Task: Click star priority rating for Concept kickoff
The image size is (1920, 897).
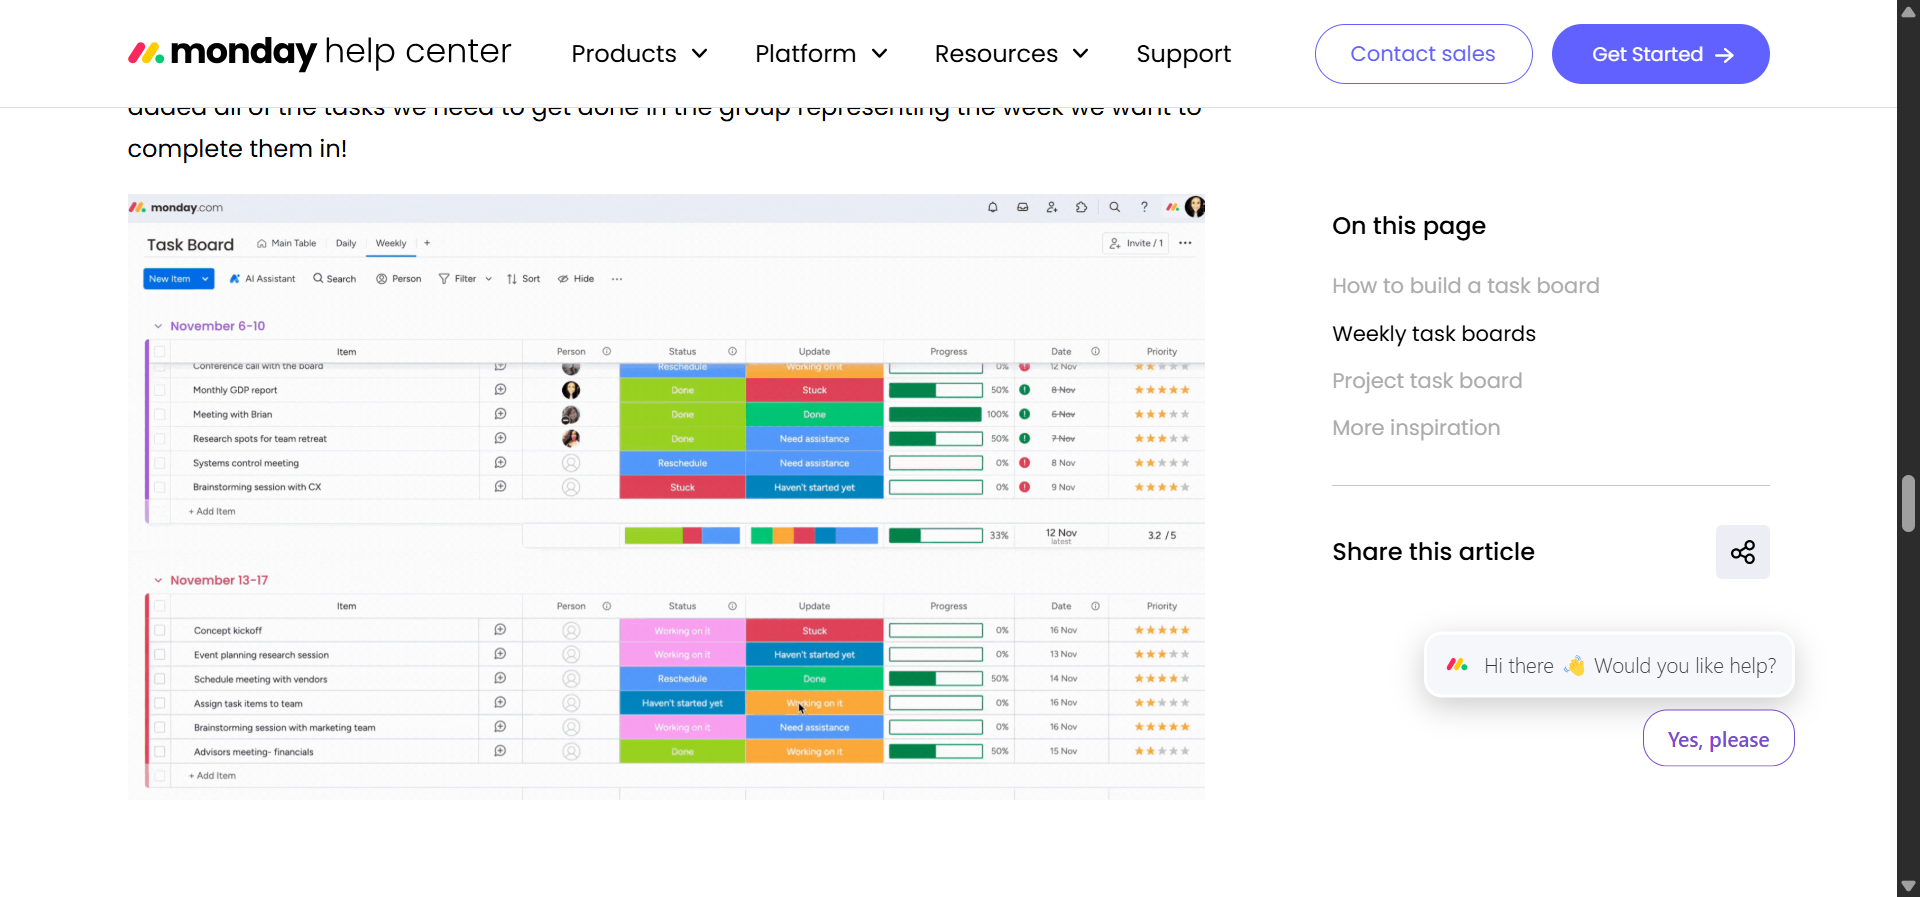Action: click(x=1162, y=630)
